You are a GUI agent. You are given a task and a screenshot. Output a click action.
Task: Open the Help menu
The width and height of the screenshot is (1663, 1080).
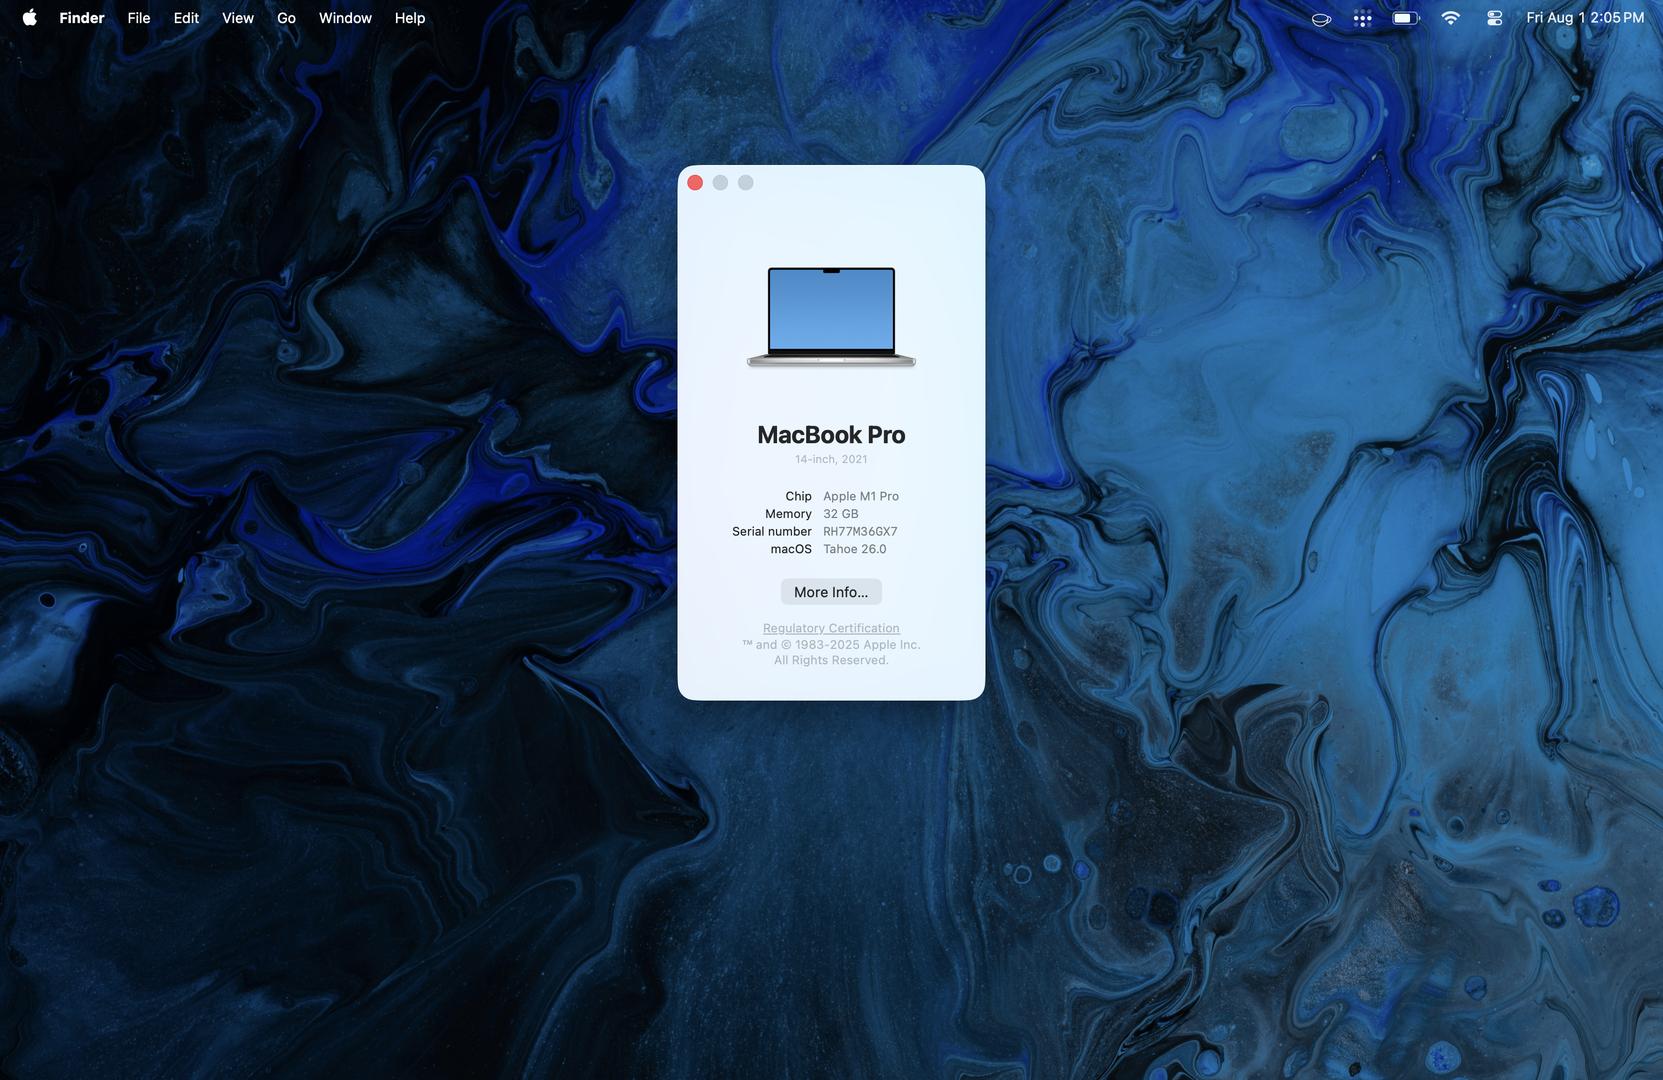click(x=410, y=18)
